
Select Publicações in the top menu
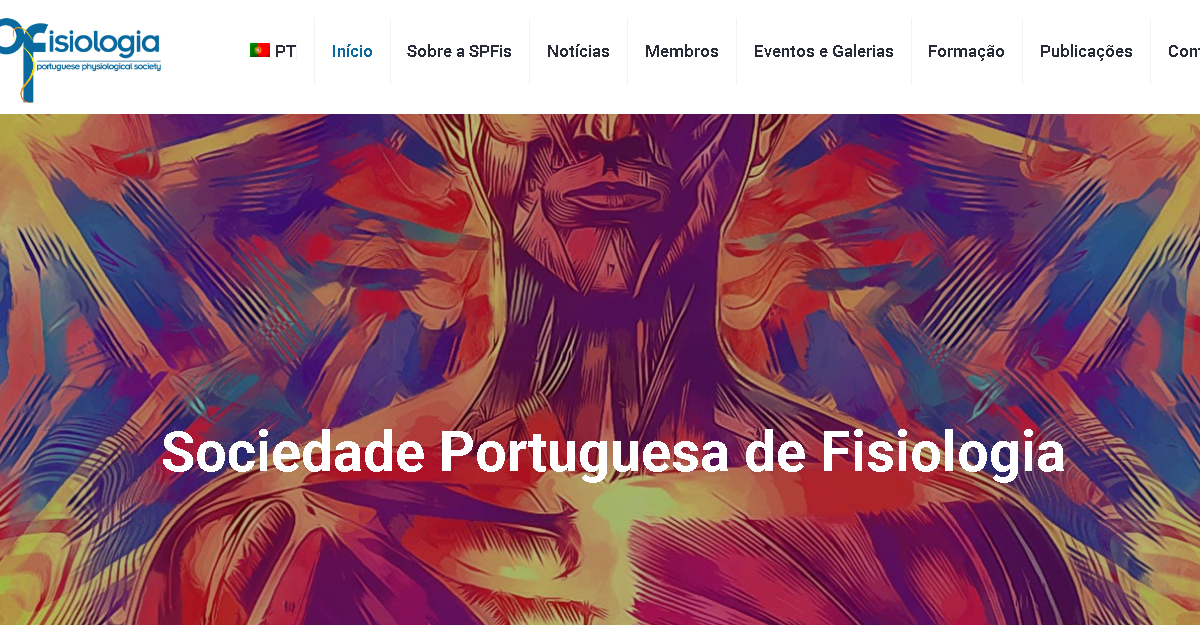point(1086,51)
